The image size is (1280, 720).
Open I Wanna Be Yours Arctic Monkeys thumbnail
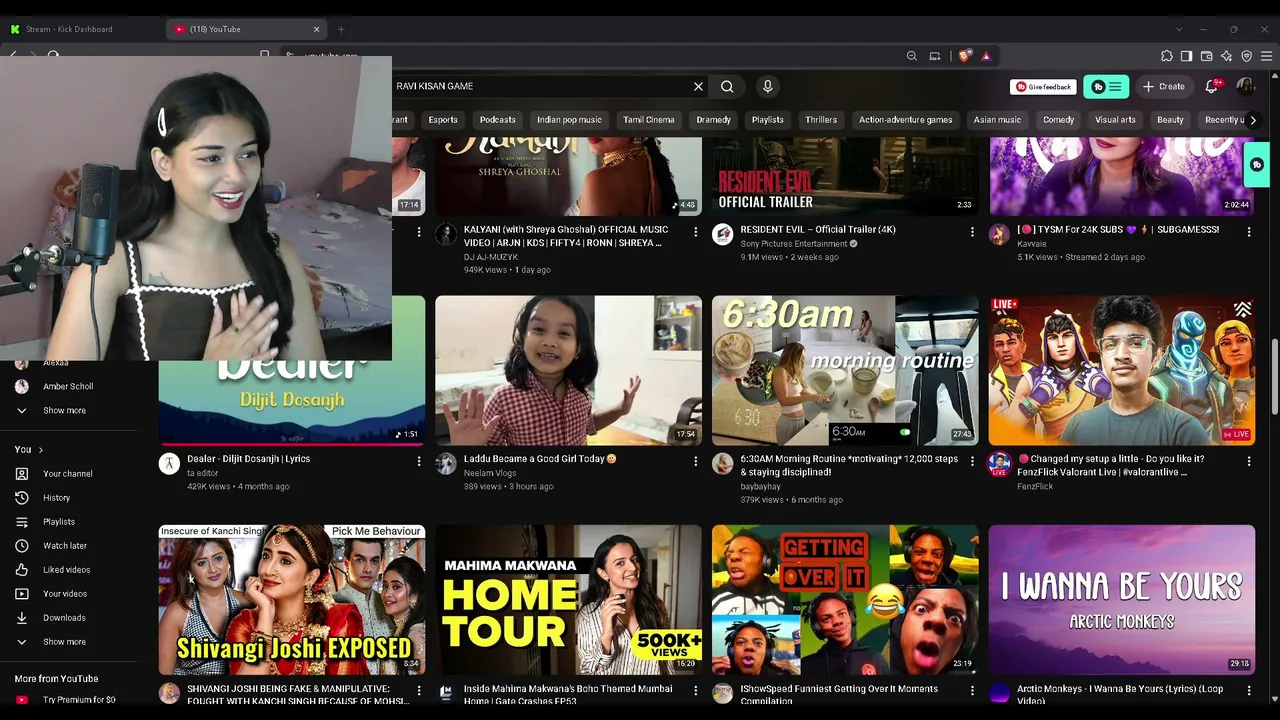pos(1122,600)
